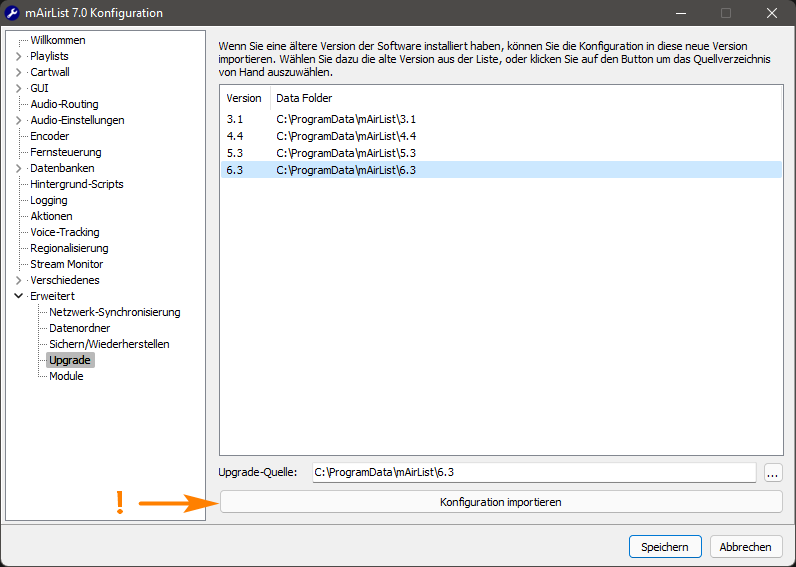
Task: Open the Encoder settings page
Action: (x=49, y=136)
